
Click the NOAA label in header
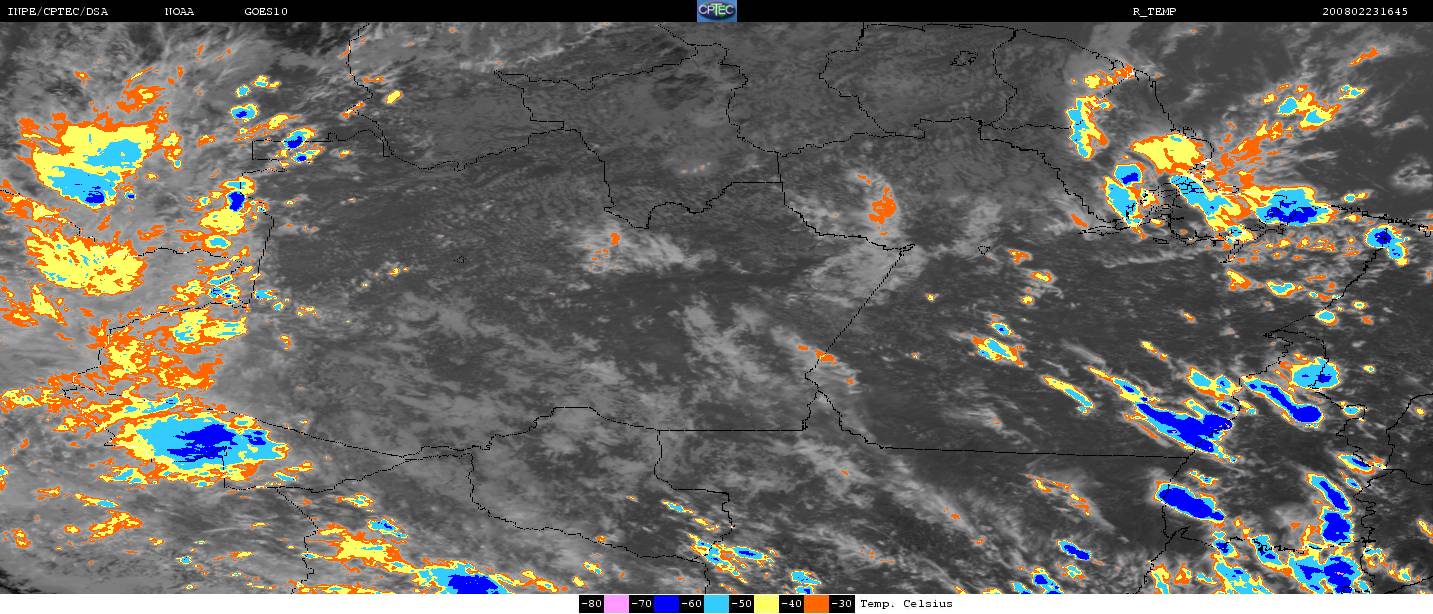tap(179, 11)
